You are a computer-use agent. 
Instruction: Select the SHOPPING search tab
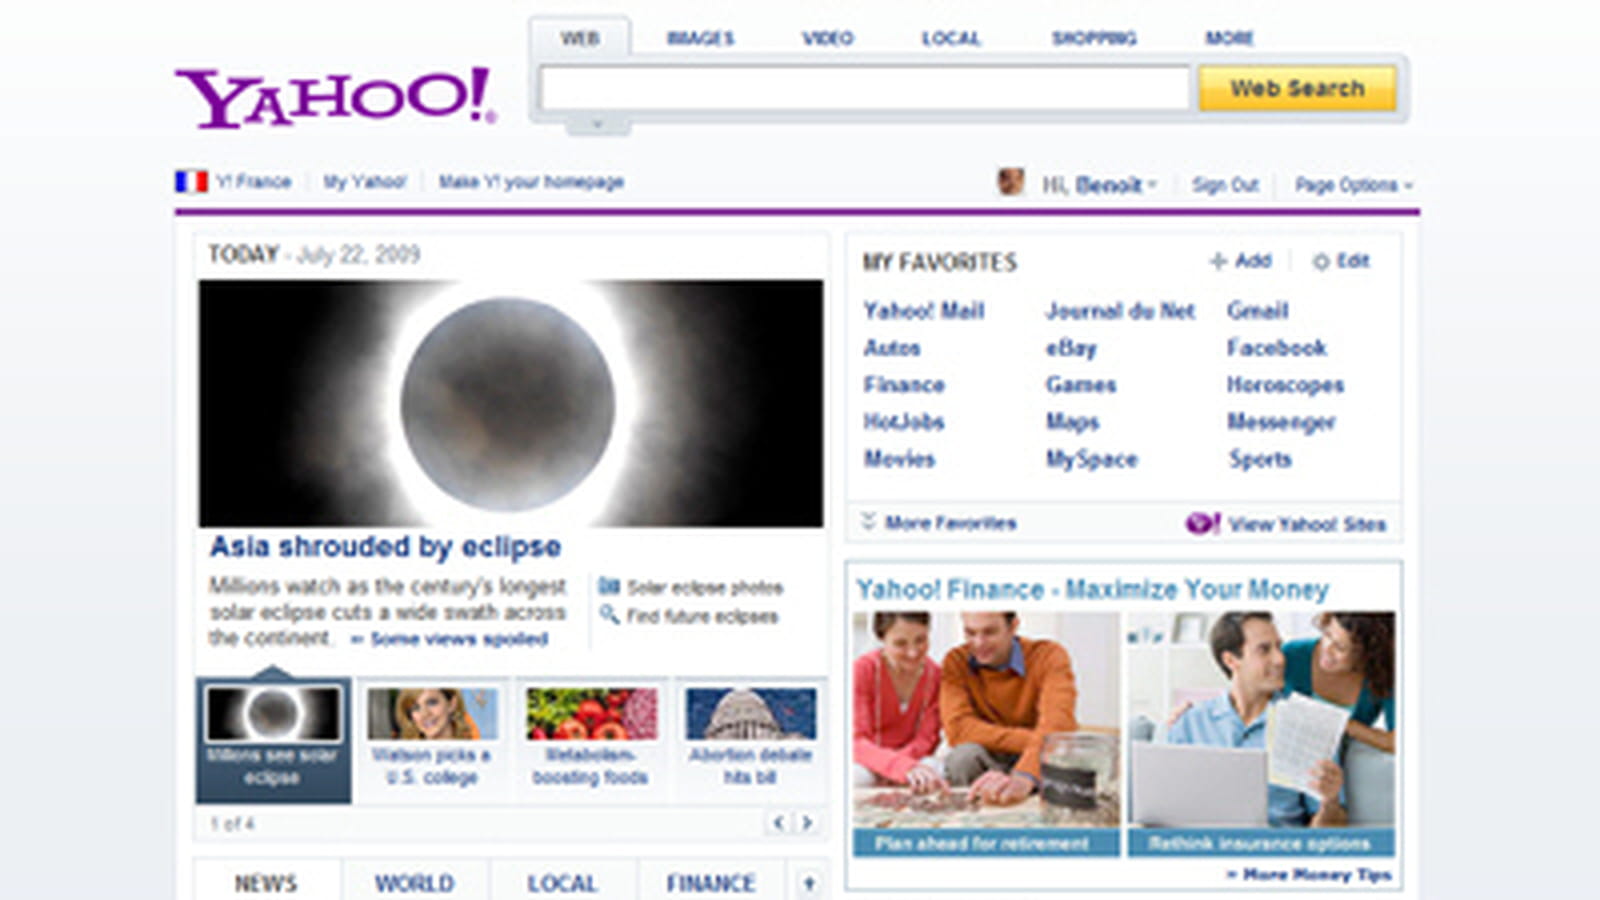(x=1094, y=38)
